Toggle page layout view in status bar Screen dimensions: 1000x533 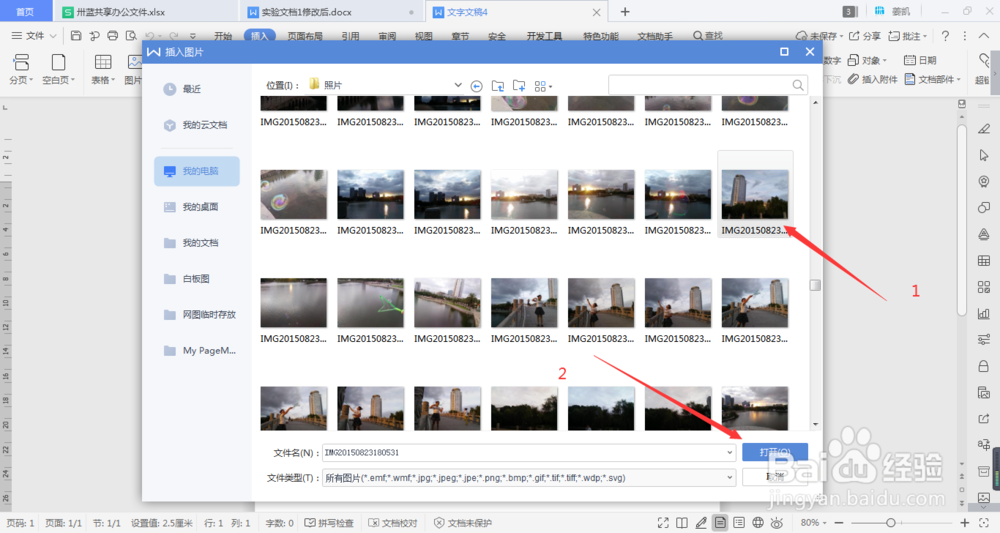pyautogui.click(x=720, y=523)
